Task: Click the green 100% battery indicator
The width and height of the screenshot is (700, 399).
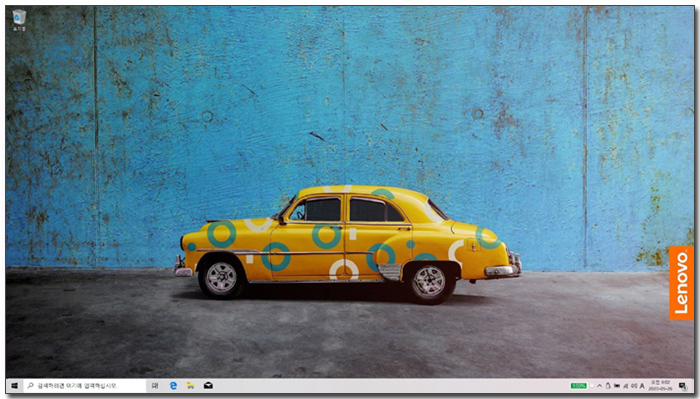Action: 579,386
